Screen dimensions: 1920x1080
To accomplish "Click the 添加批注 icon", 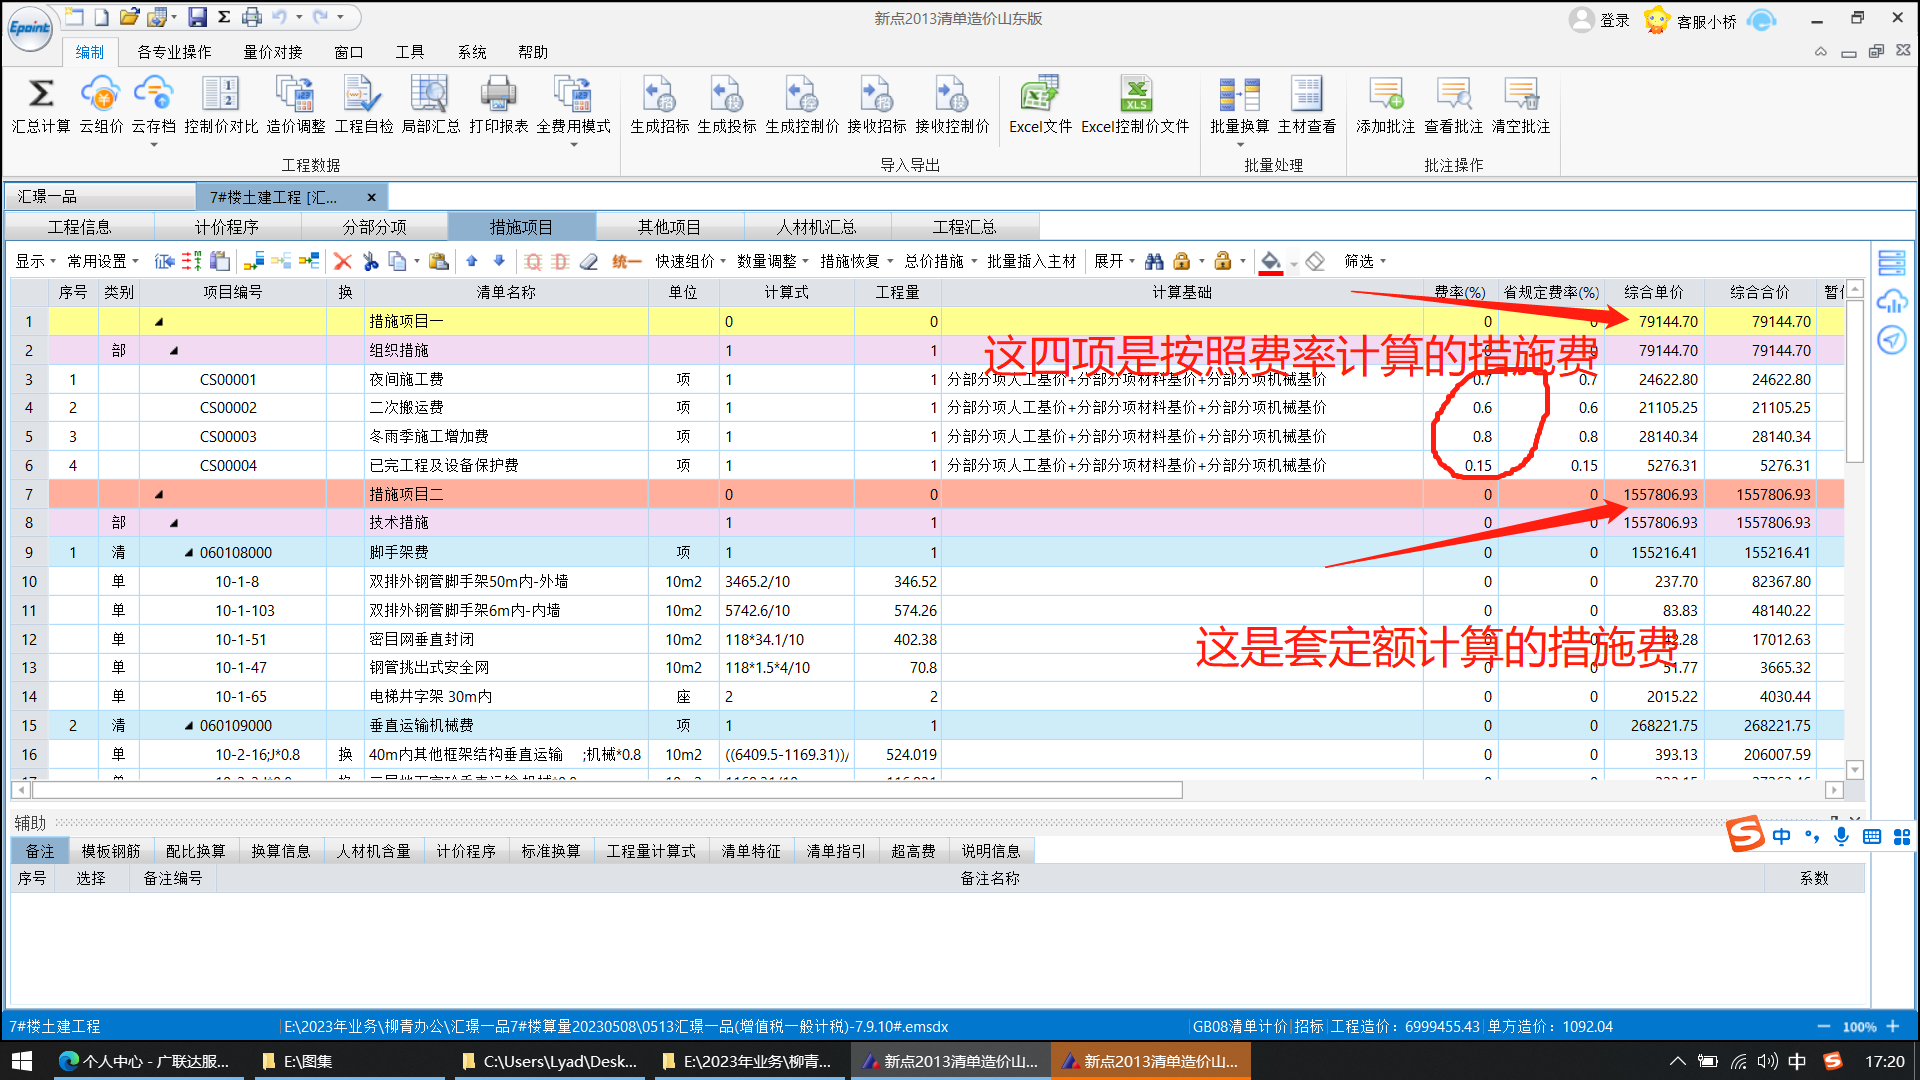I will [x=1386, y=95].
